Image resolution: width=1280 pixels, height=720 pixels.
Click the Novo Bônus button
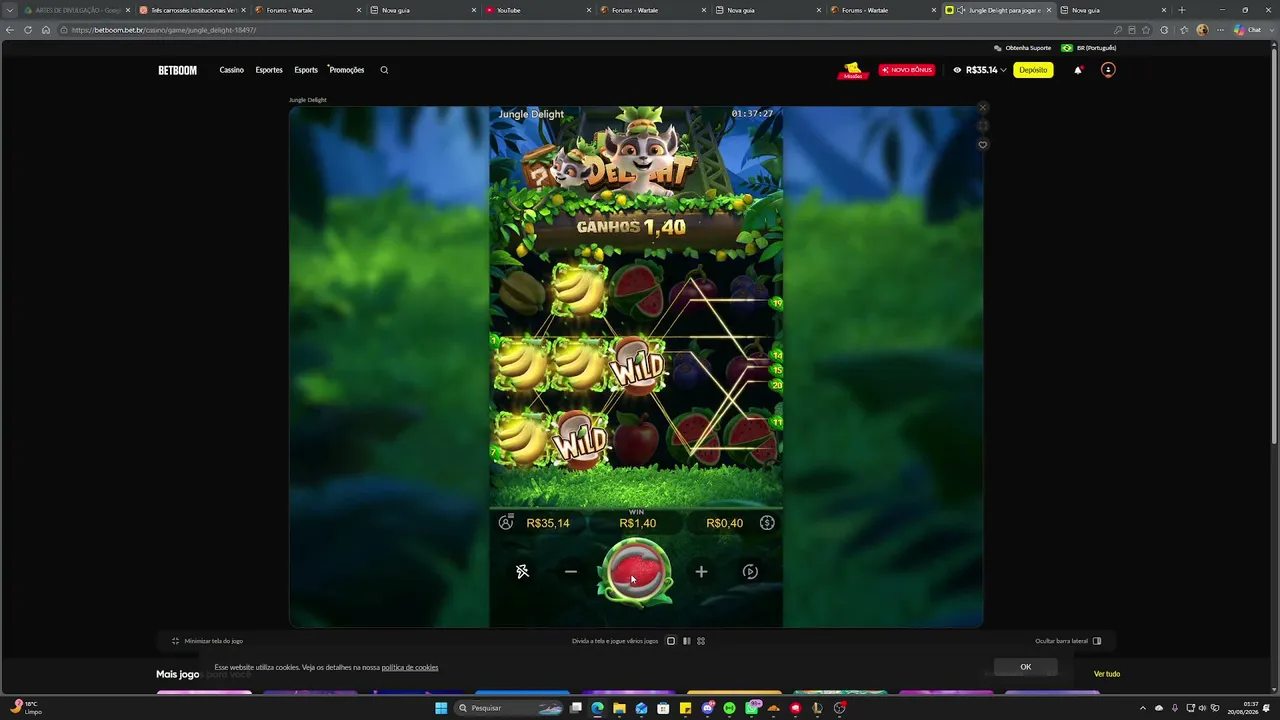(x=907, y=70)
